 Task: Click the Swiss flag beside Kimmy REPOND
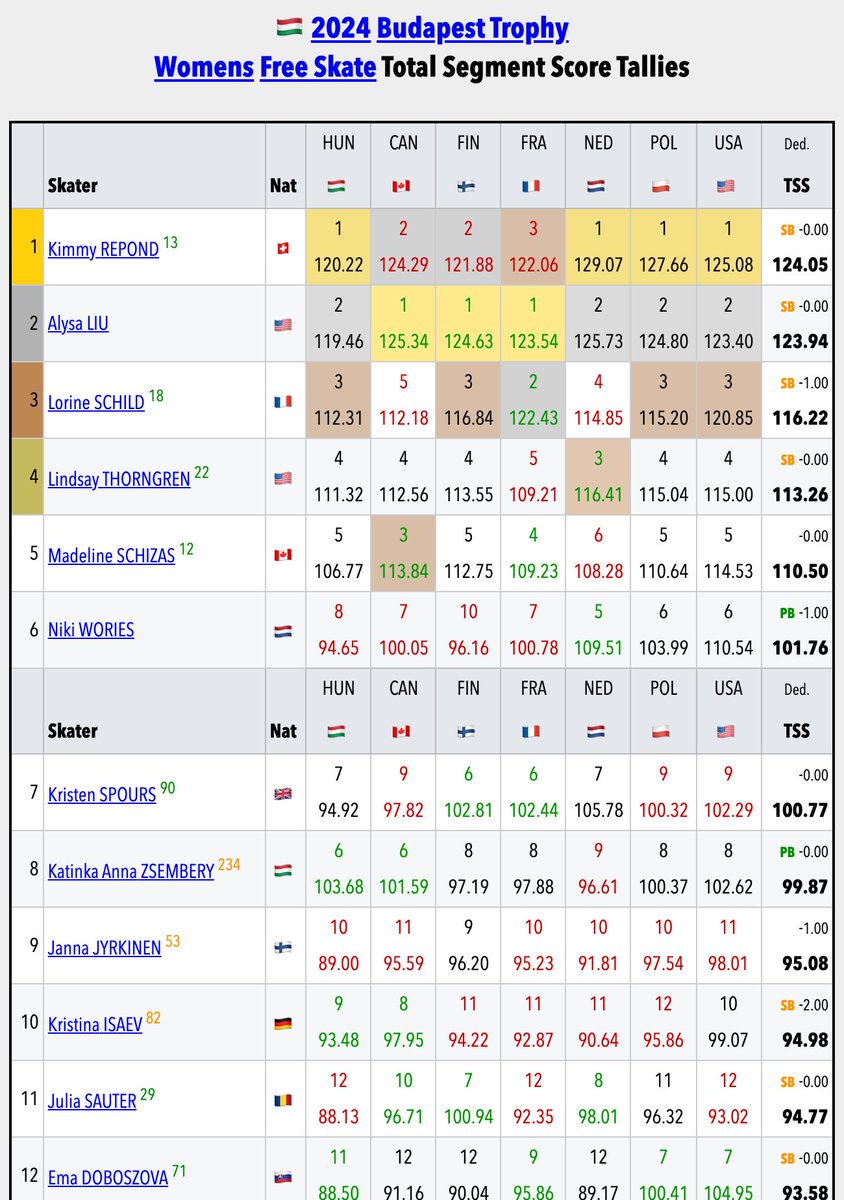coord(283,248)
